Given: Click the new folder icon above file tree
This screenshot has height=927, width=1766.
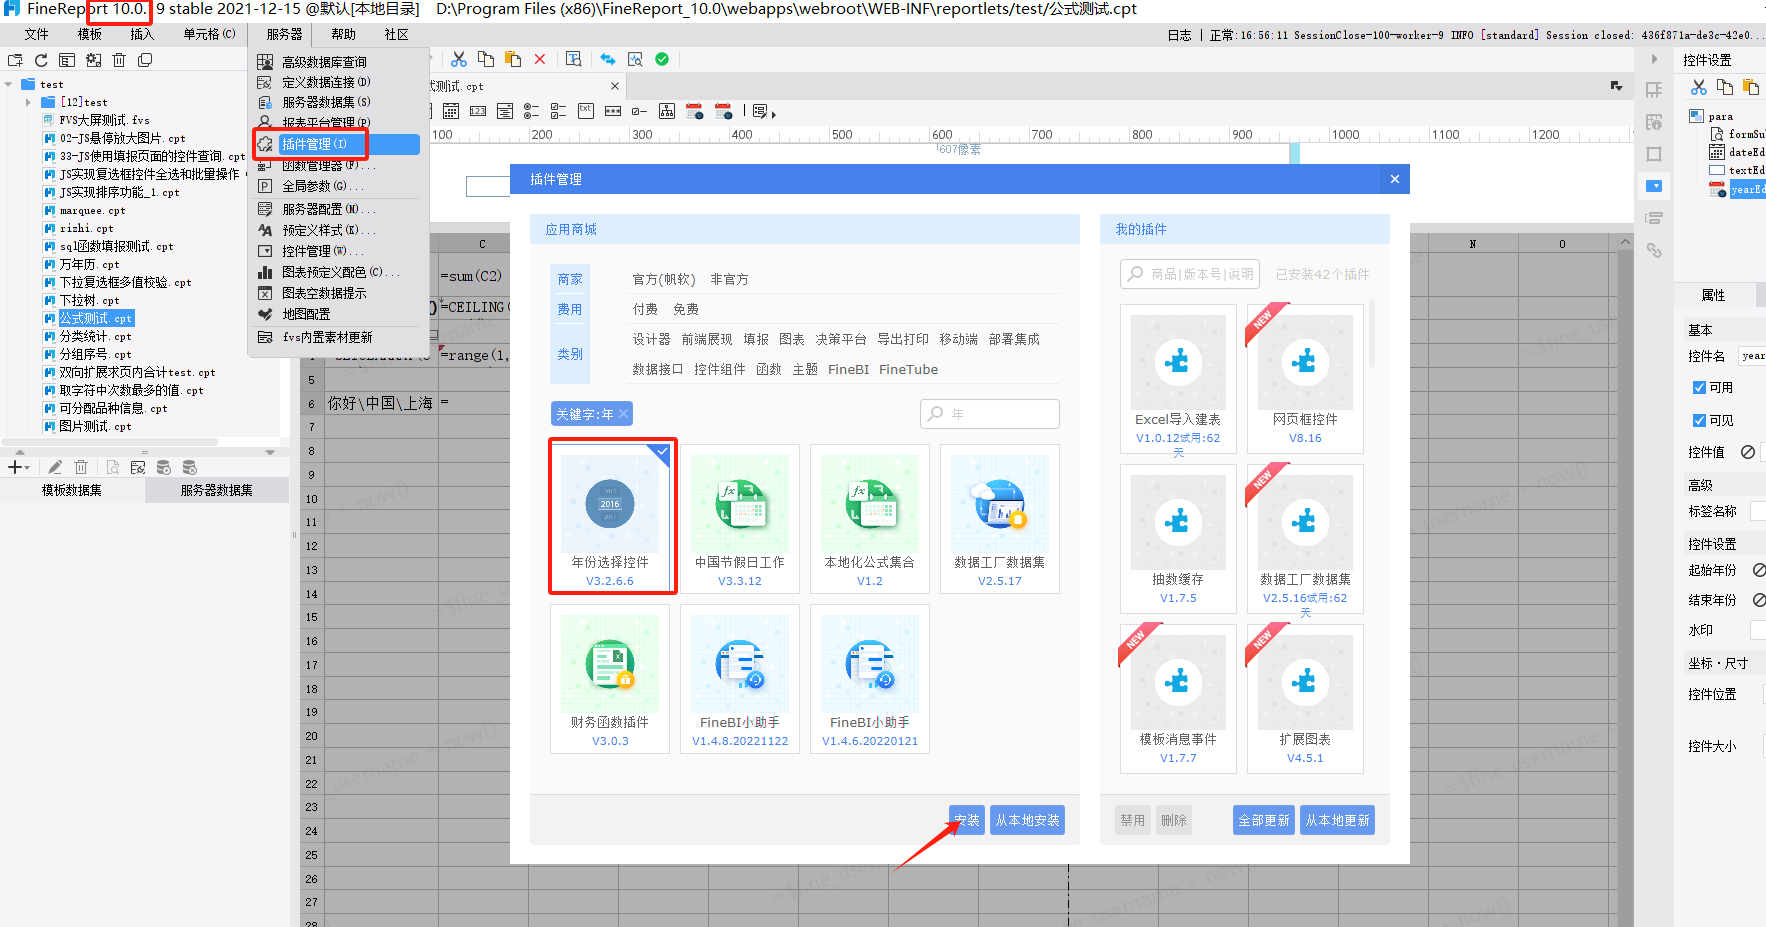Looking at the screenshot, I should tap(15, 60).
